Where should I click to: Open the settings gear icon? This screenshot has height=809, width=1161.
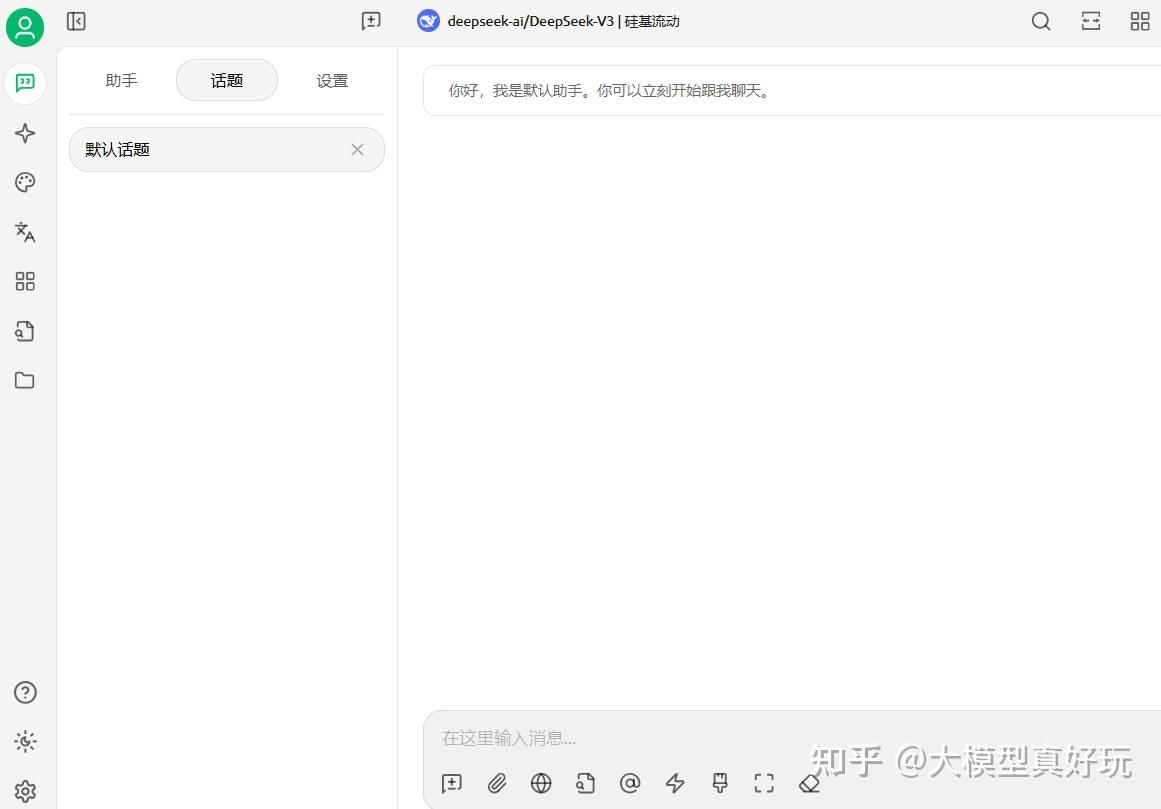click(x=25, y=790)
